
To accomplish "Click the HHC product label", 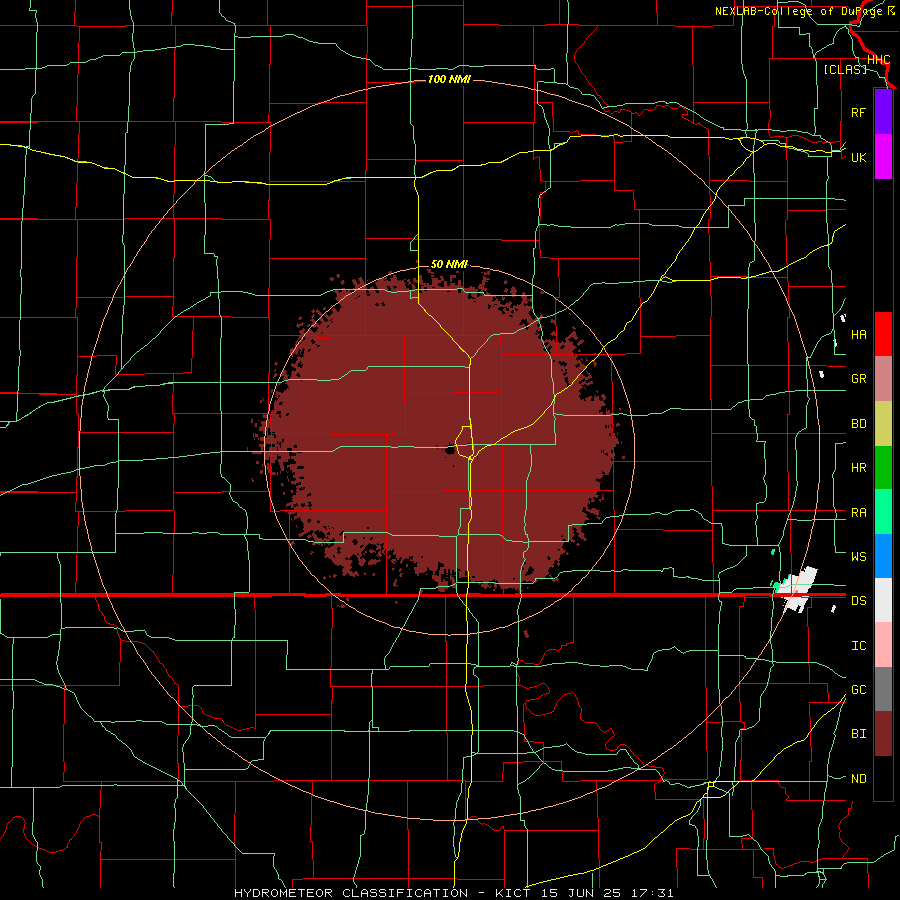I will tap(878, 60).
